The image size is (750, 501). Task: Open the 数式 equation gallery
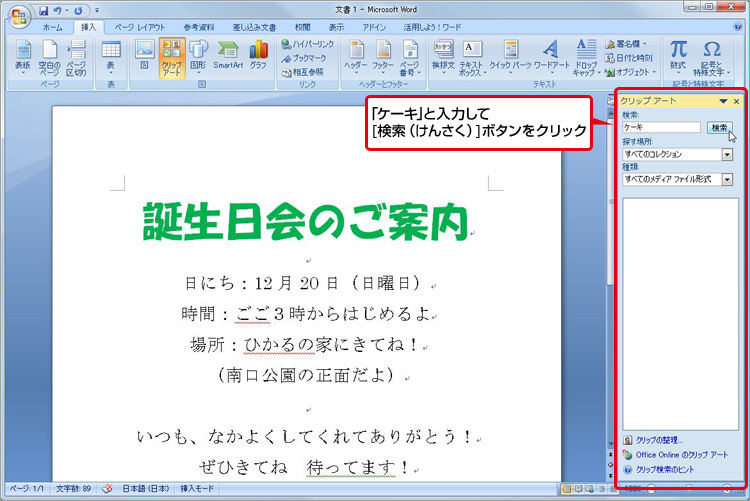(x=678, y=58)
